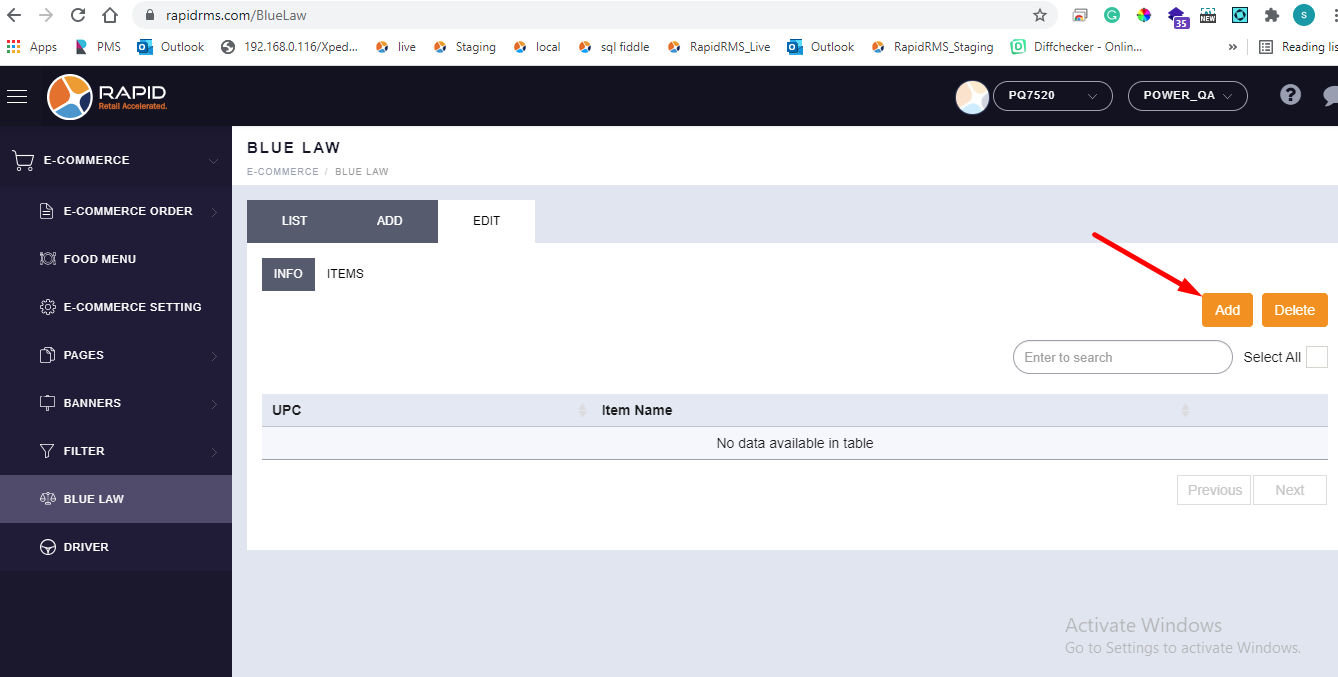The image size is (1338, 677).
Task: Open the POWER_QA user dropdown
Action: click(x=1187, y=96)
